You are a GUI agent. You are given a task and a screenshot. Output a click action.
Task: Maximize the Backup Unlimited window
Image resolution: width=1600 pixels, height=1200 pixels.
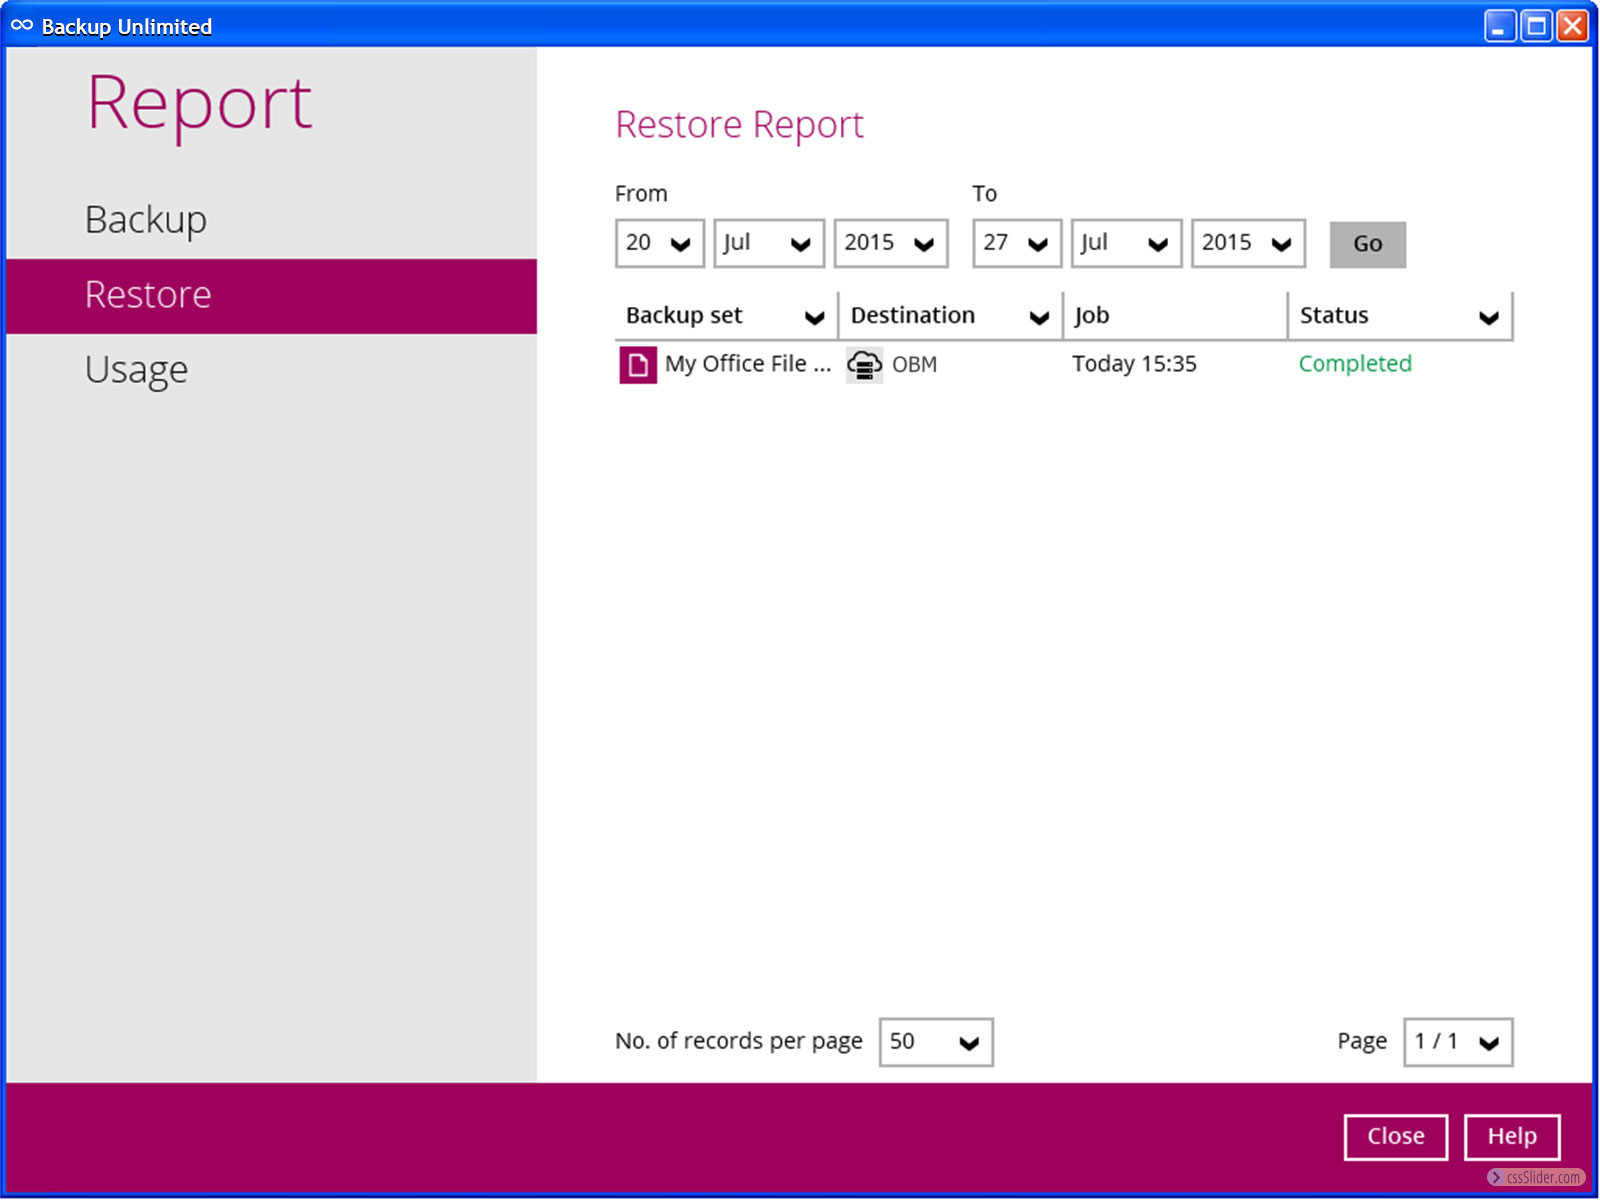point(1536,26)
